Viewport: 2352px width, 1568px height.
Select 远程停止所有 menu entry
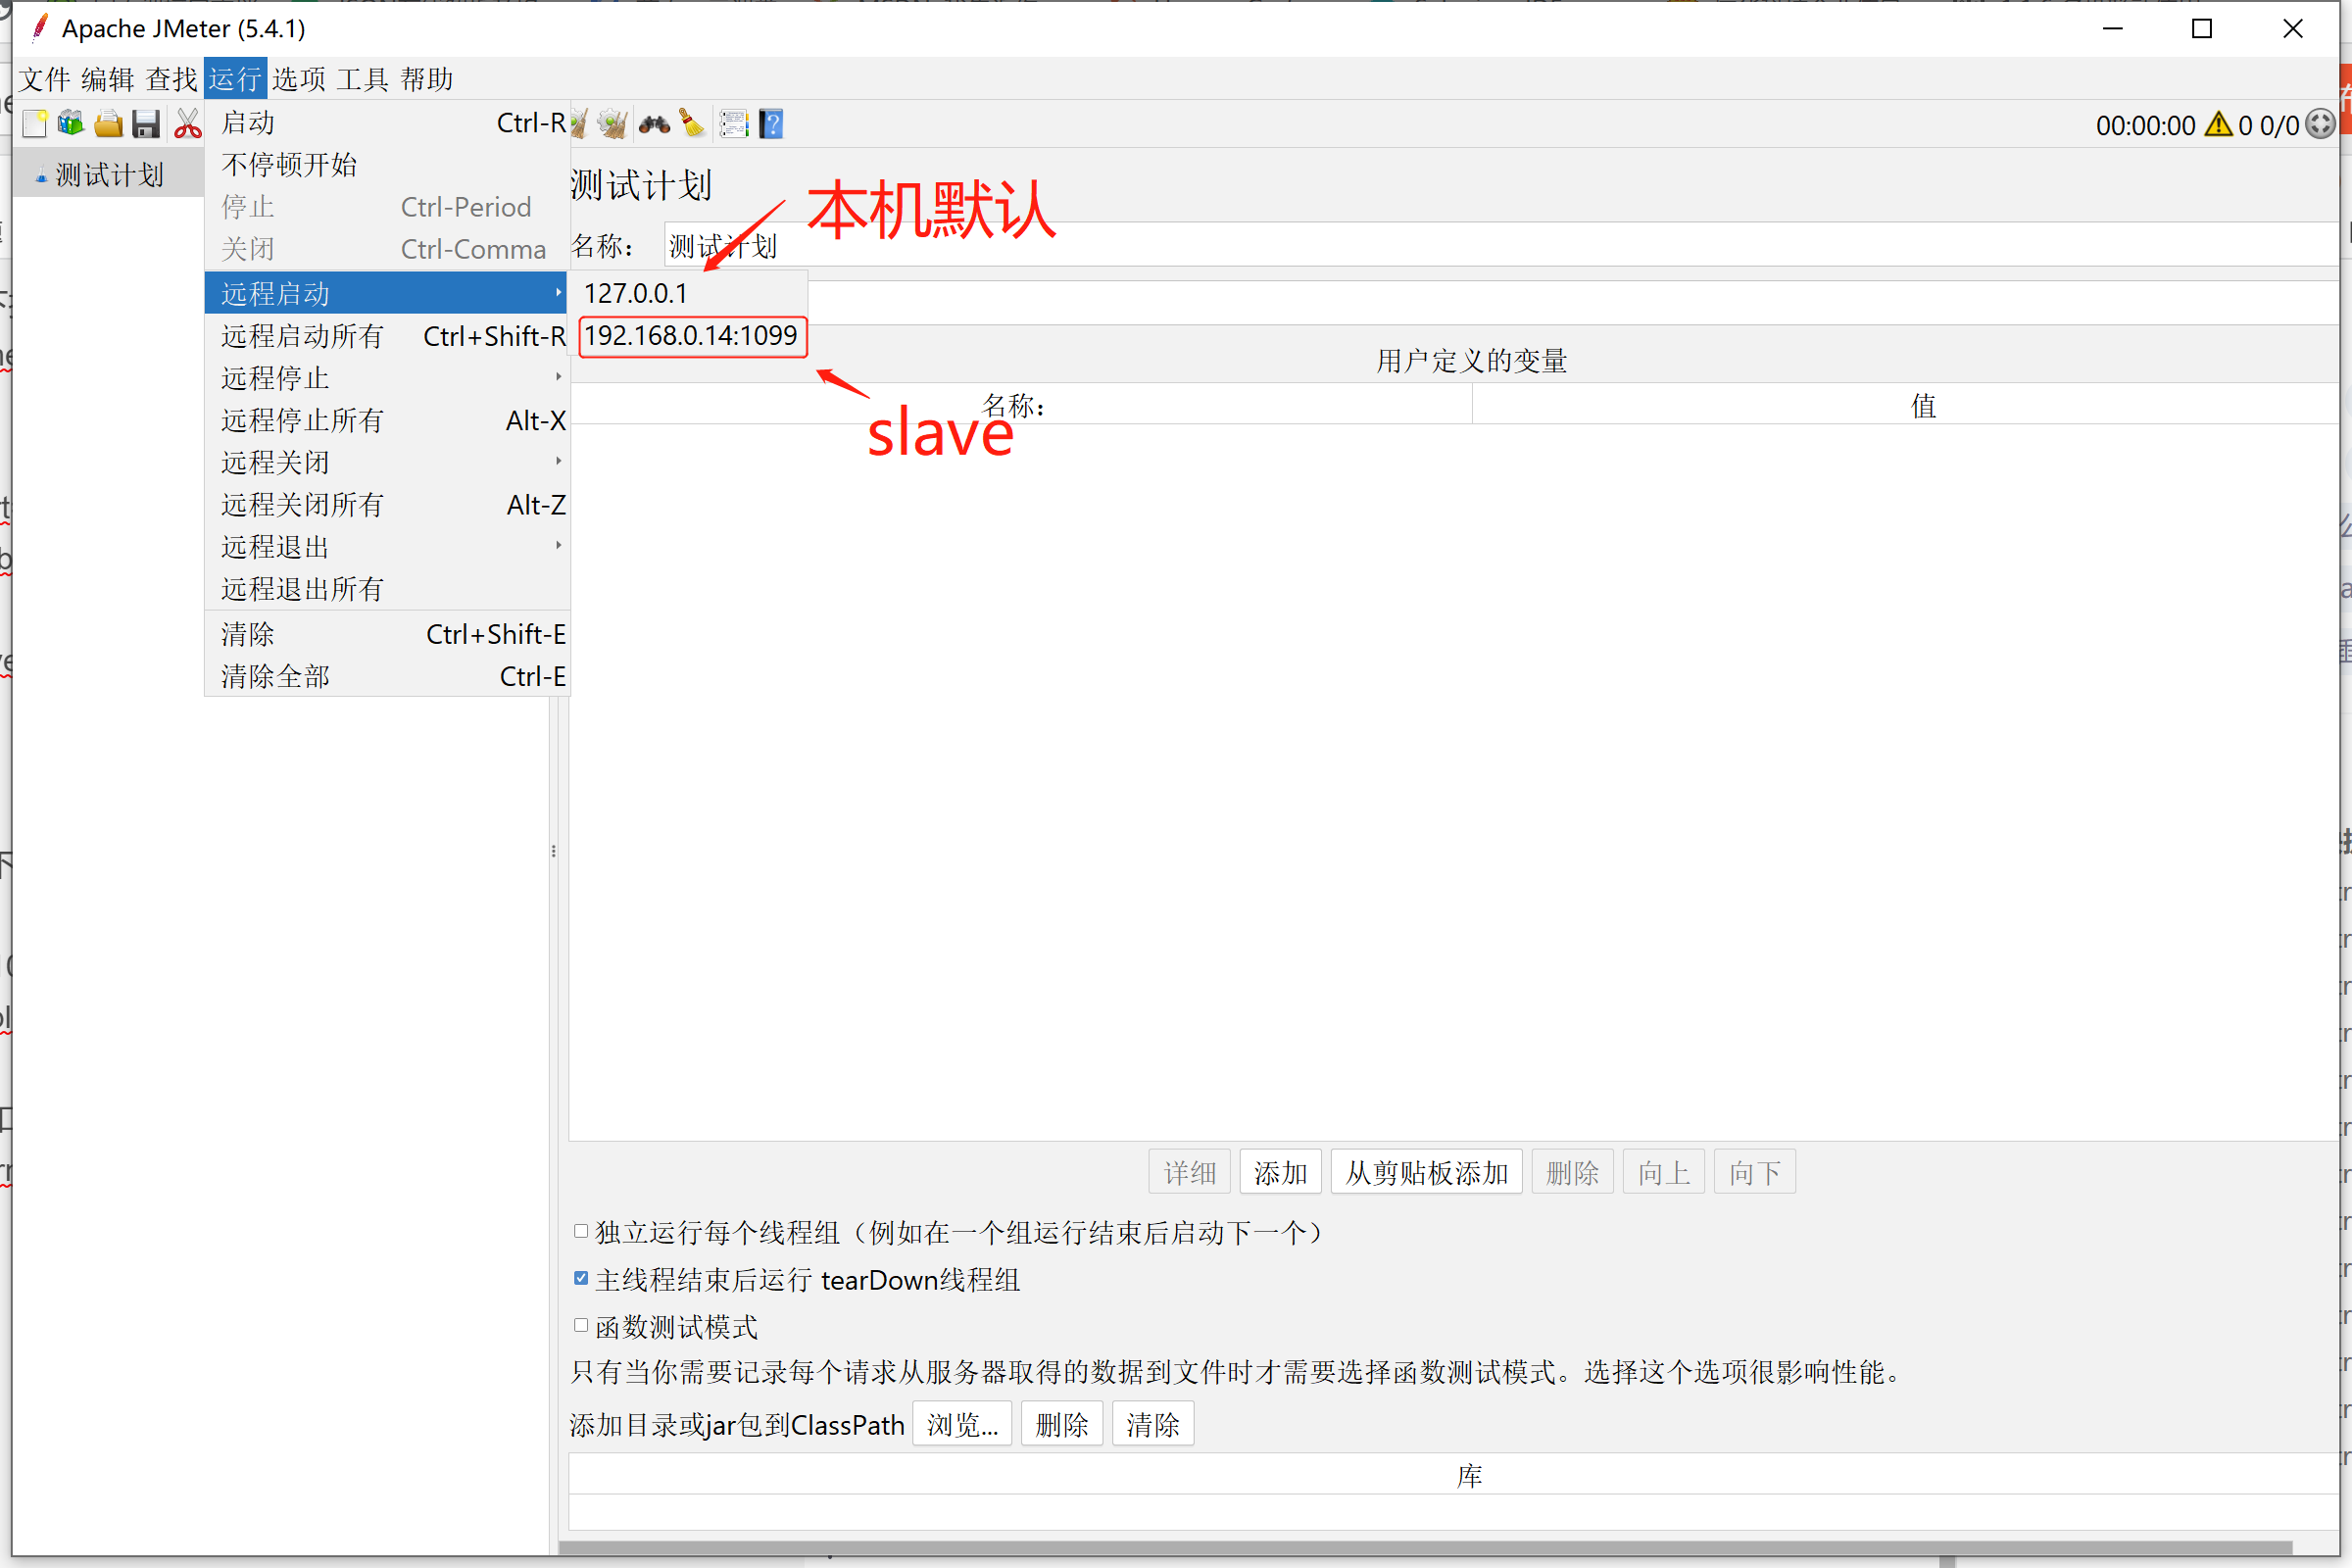387,420
